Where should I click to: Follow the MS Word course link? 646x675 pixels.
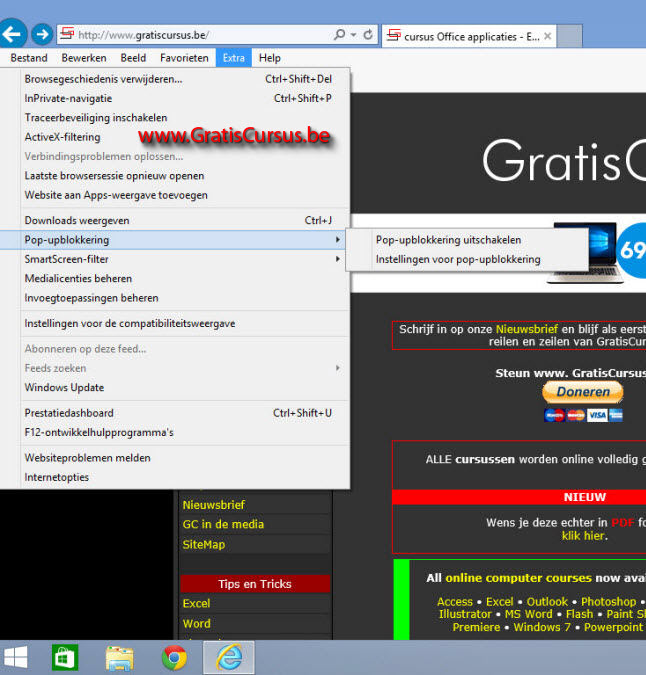[529, 614]
